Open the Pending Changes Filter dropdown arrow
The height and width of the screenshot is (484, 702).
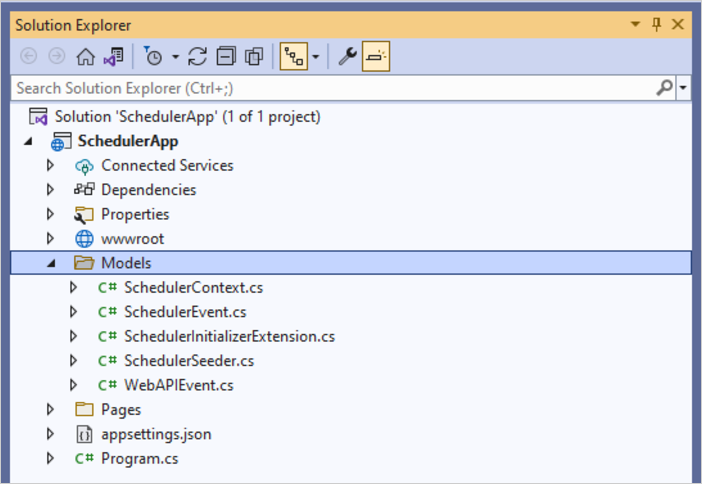point(175,57)
